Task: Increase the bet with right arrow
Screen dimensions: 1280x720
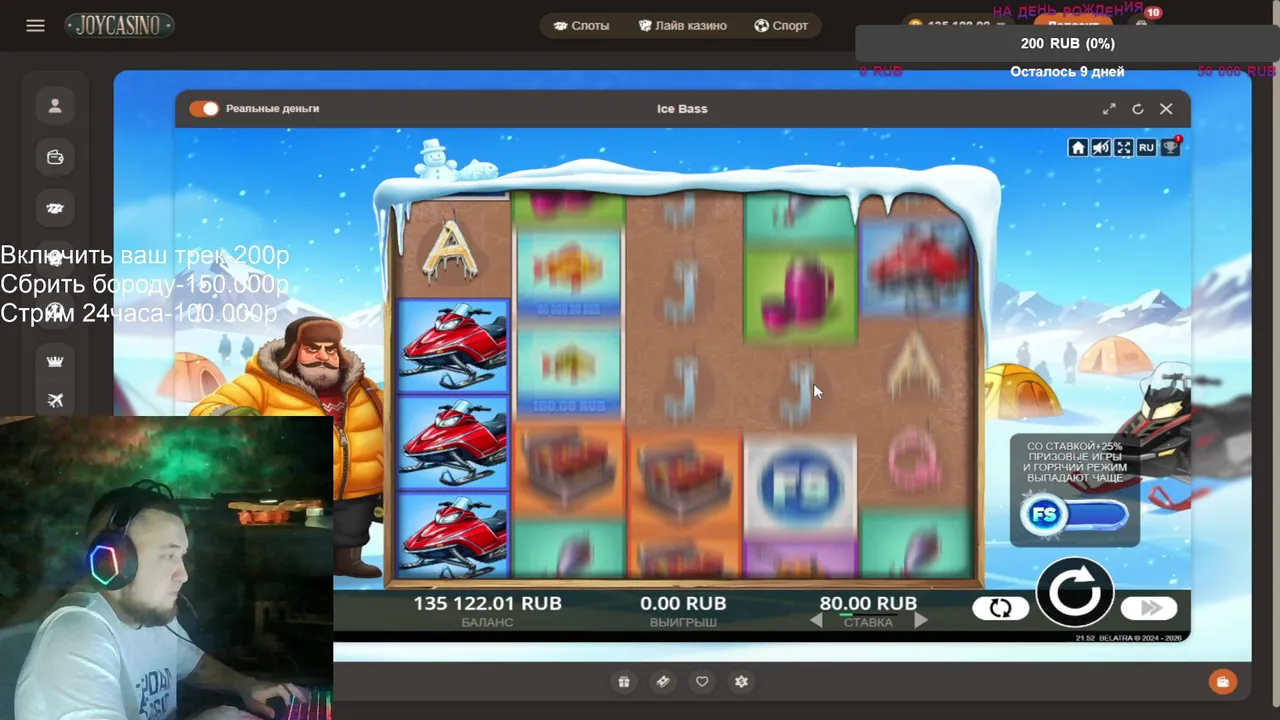Action: click(x=921, y=621)
